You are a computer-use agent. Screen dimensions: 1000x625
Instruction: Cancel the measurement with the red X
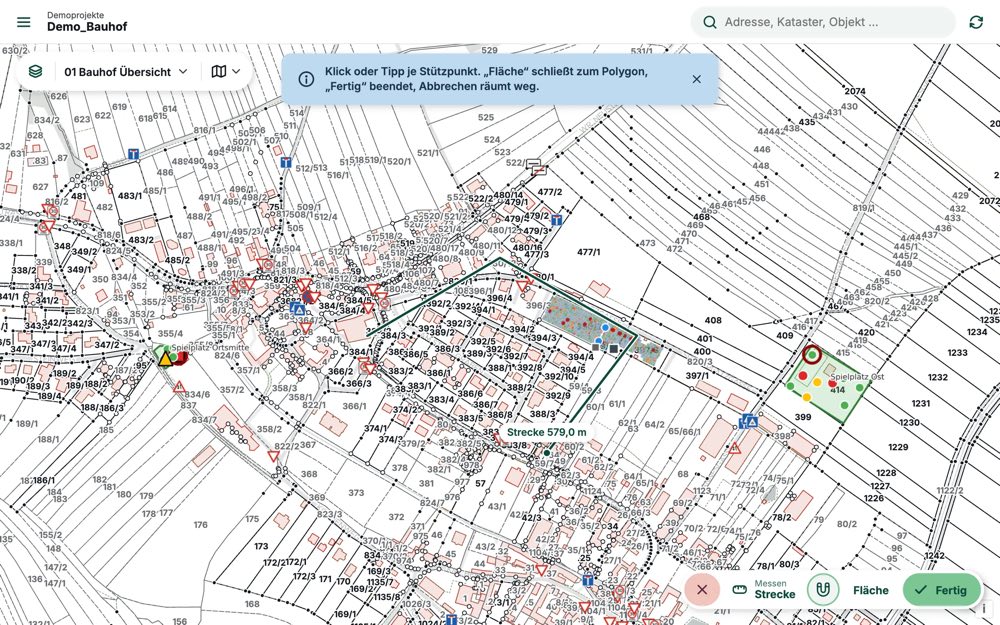tap(702, 590)
